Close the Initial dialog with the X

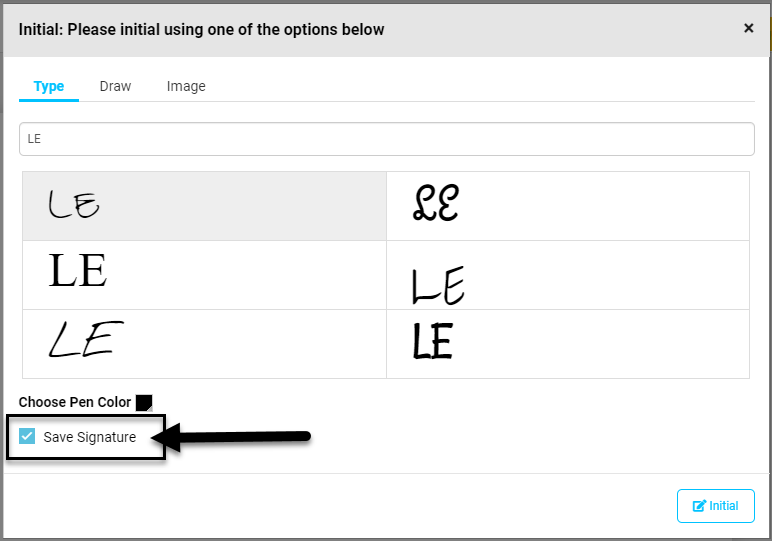pyautogui.click(x=748, y=29)
